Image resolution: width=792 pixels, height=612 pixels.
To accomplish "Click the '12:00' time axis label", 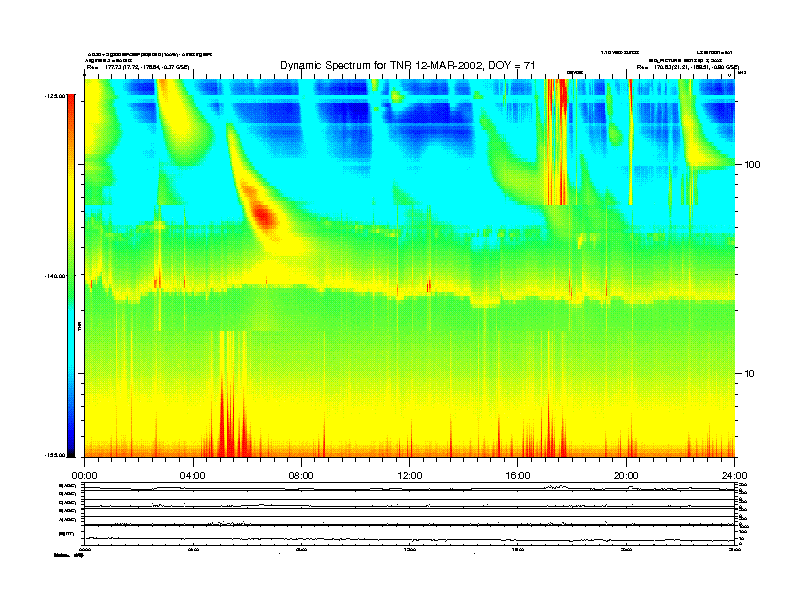I will 410,476.
